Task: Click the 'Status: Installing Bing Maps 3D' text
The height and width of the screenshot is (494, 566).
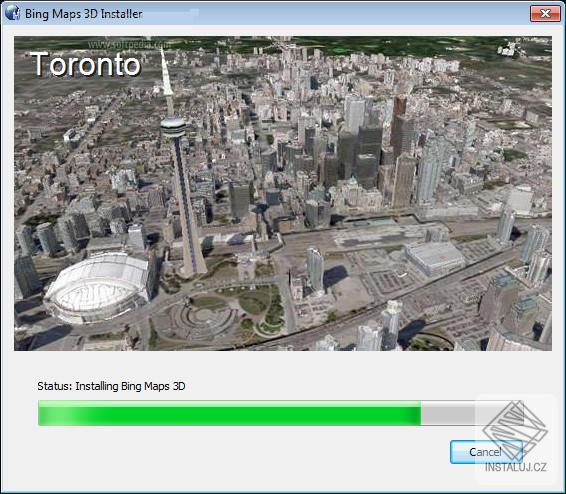Action: point(111,386)
